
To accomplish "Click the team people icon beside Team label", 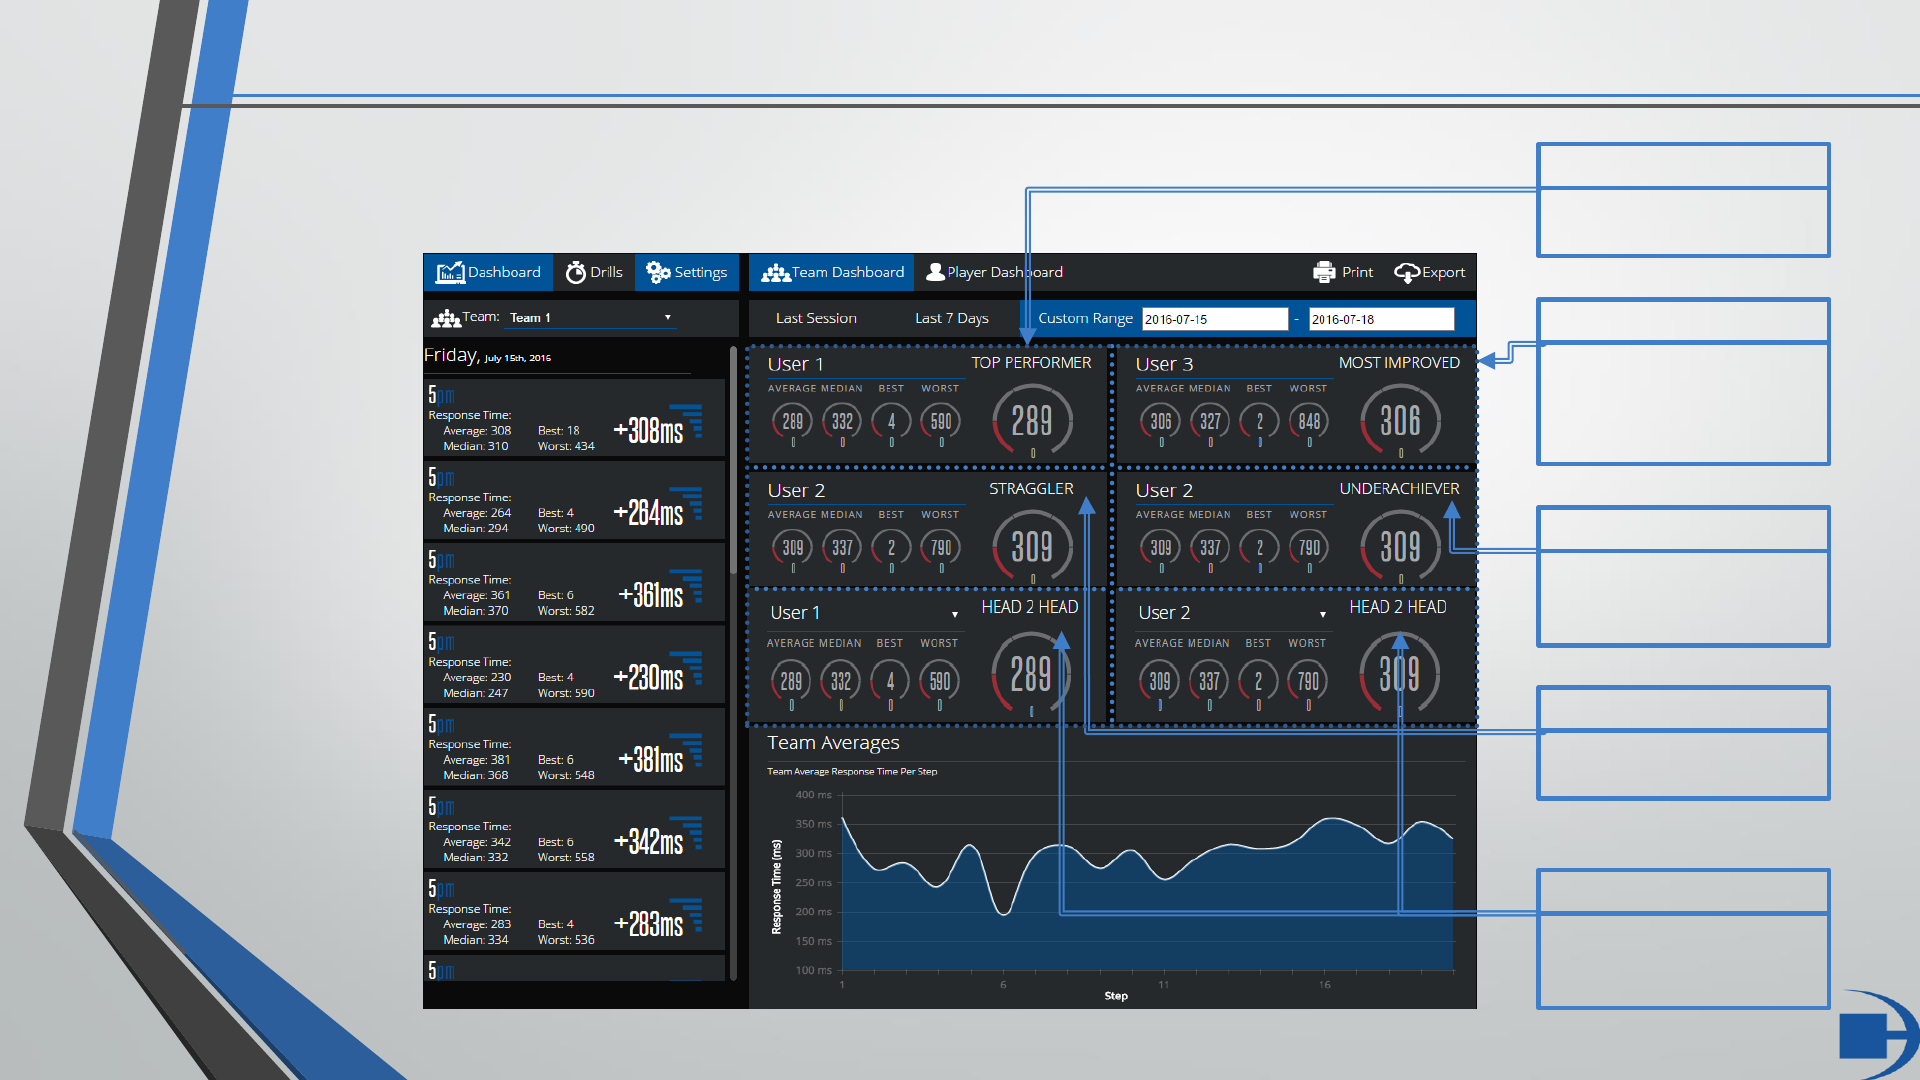I will [x=445, y=318].
